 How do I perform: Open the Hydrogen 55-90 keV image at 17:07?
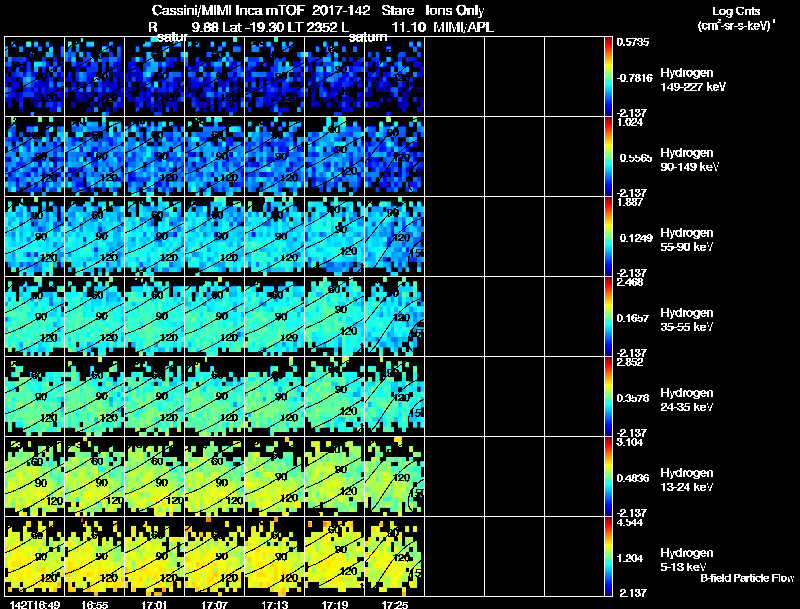[215, 236]
